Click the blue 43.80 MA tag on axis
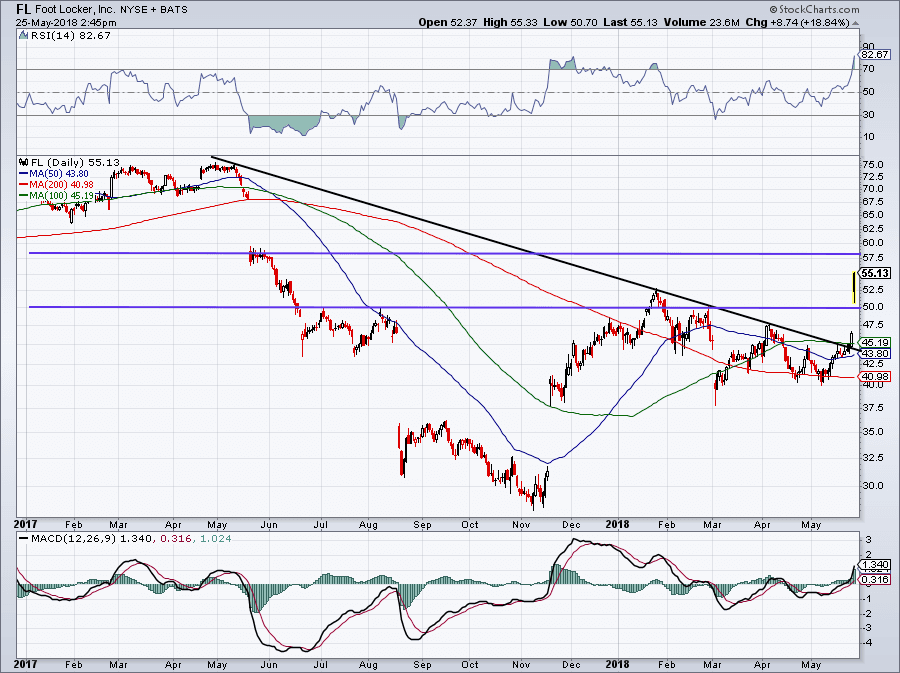The width and height of the screenshot is (900, 673). [x=875, y=353]
